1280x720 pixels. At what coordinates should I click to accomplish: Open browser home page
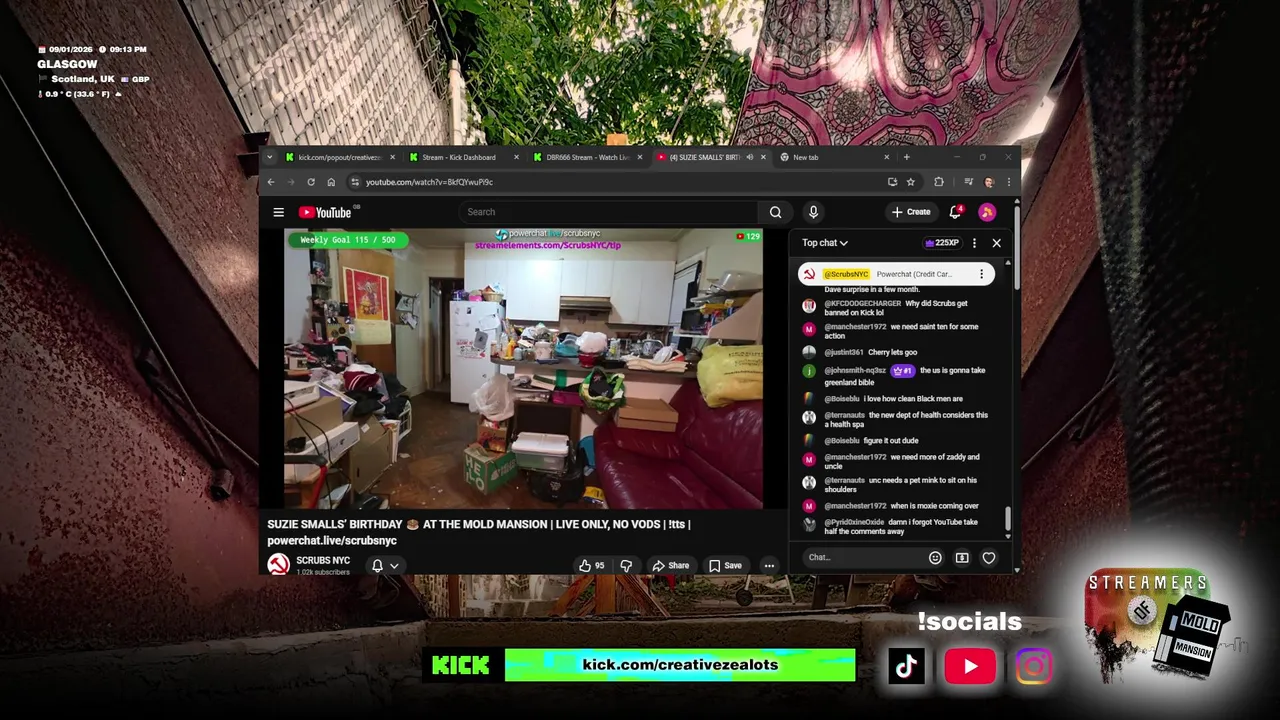pyautogui.click(x=331, y=182)
